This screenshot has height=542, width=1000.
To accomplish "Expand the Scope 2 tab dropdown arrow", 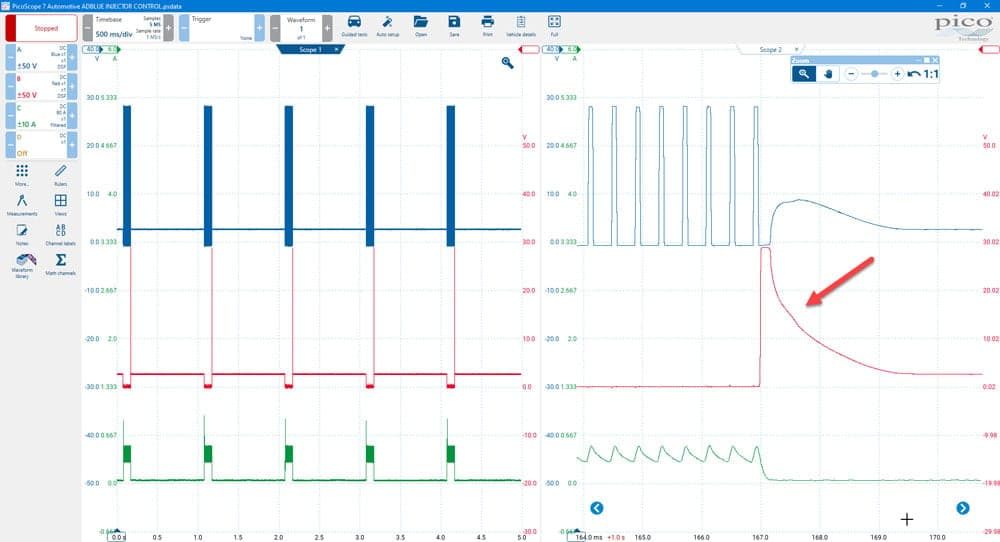I will pos(796,49).
